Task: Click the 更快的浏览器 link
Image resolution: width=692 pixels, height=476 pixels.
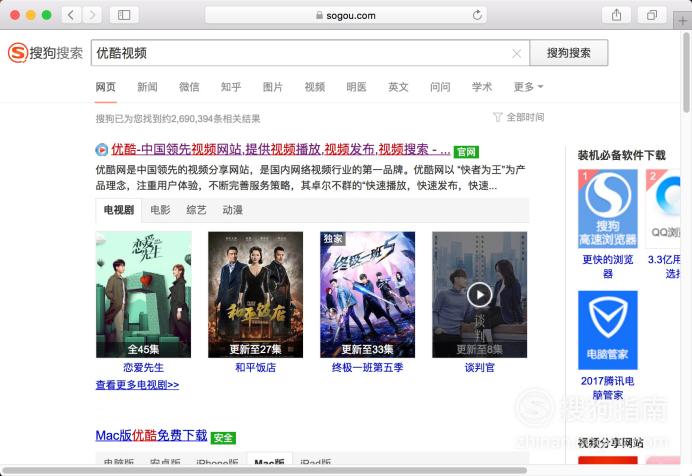Action: coord(608,266)
